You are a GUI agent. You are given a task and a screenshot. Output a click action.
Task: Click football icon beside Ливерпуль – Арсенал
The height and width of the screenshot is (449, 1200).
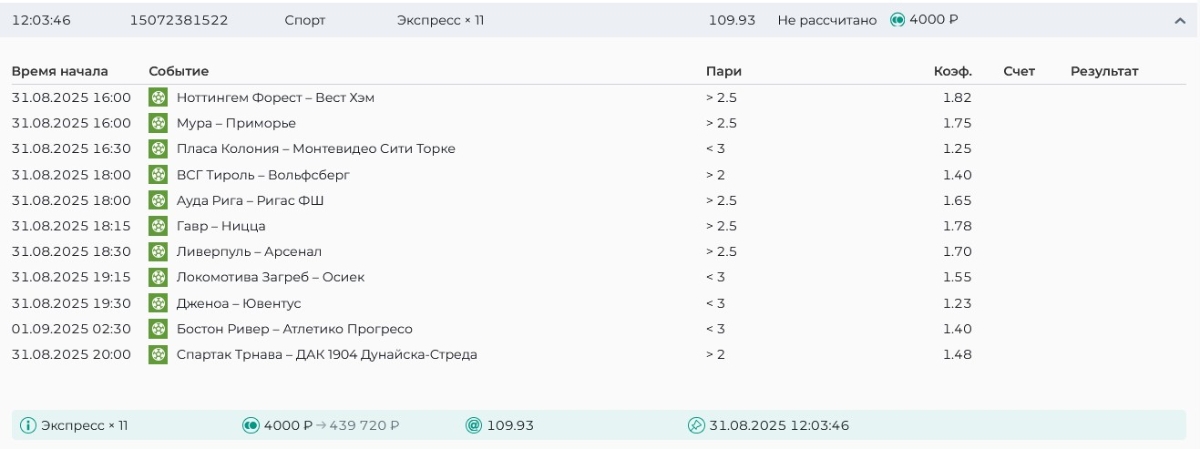pos(158,252)
